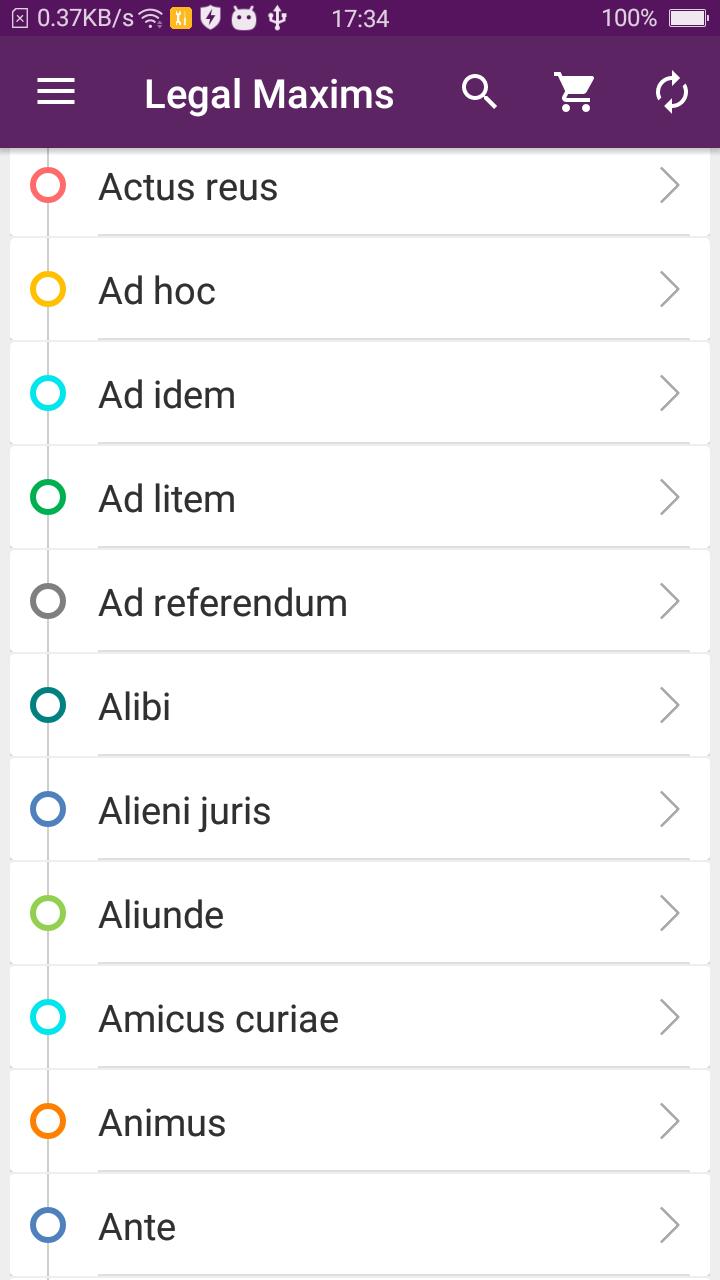Tap the Legal Maxims title
The width and height of the screenshot is (720, 1280).
pyautogui.click(x=269, y=94)
